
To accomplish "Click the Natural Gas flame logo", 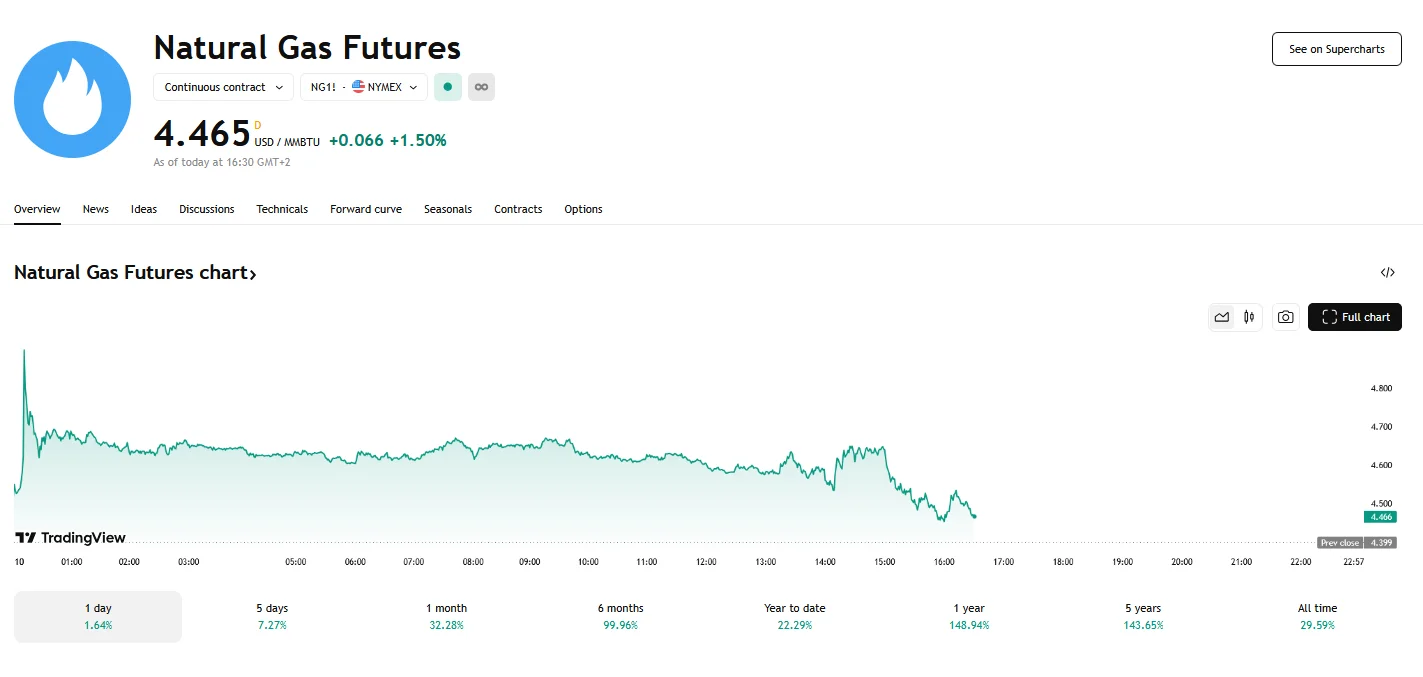I will (x=71, y=99).
